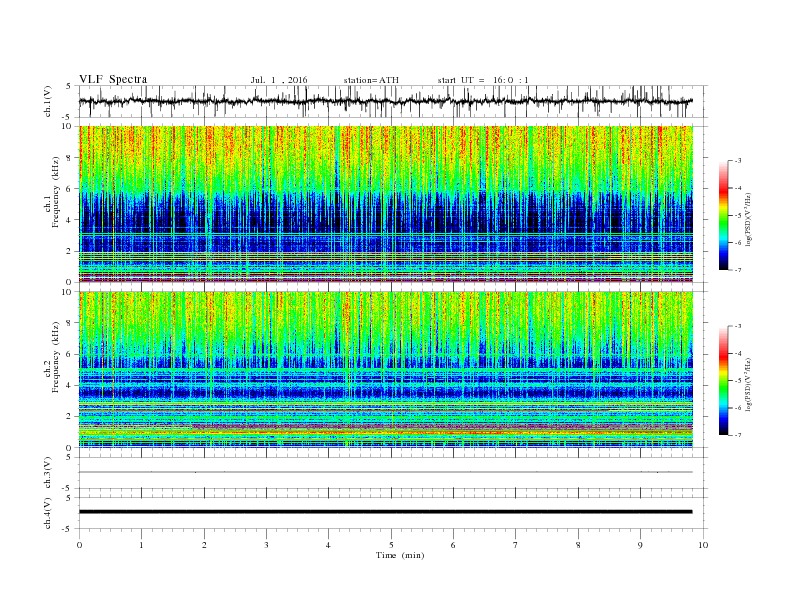Screen dimensions: 792x612
Task: Click the log(PSD) label beside ch.1 colorbar
Action: point(749,219)
